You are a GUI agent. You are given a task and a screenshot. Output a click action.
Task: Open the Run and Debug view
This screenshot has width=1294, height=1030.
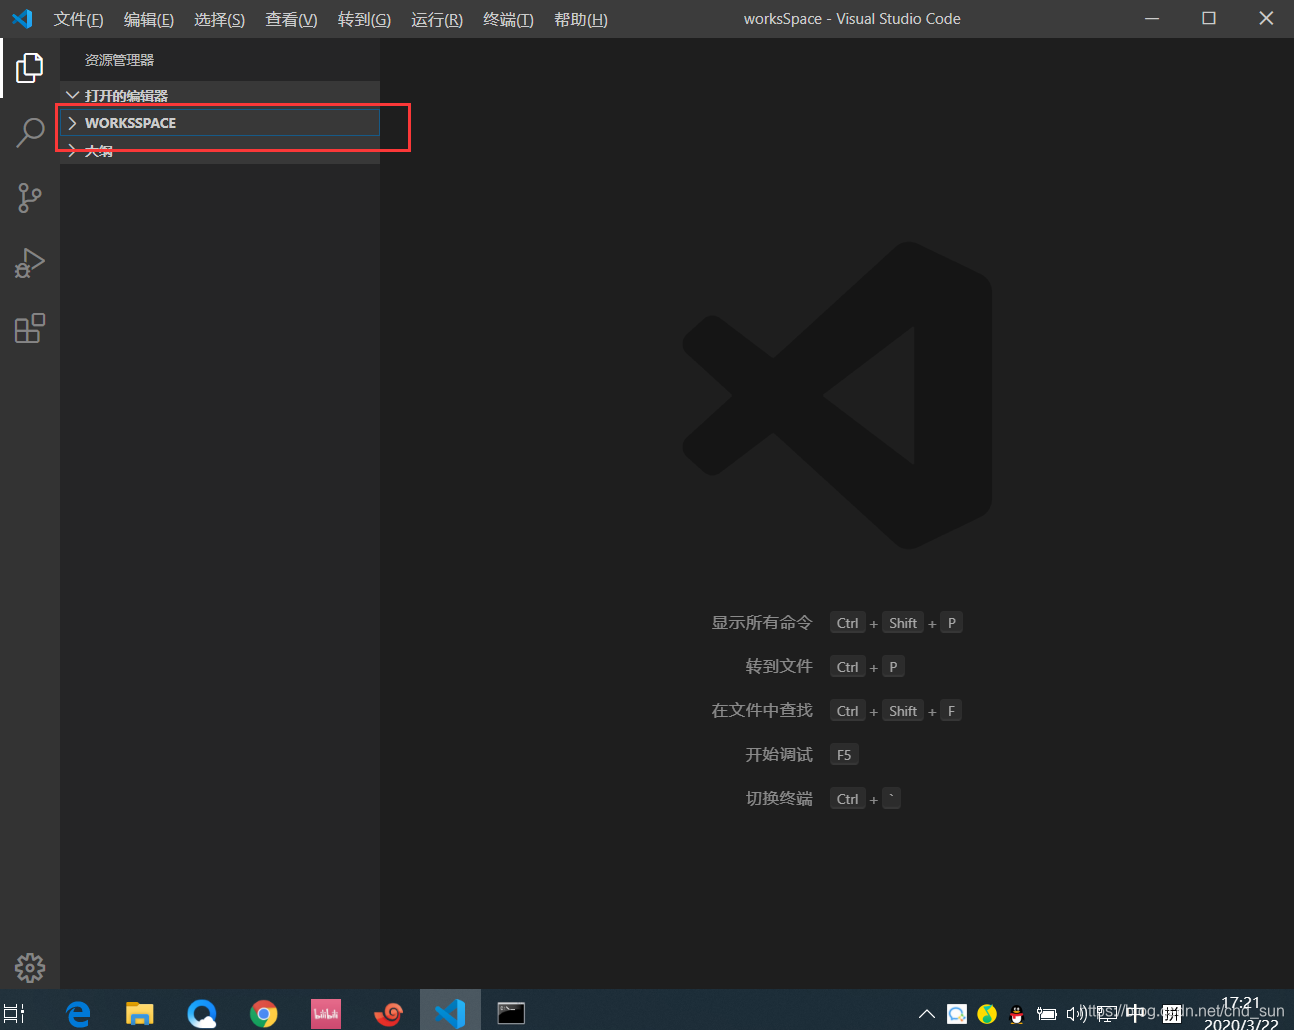(30, 263)
